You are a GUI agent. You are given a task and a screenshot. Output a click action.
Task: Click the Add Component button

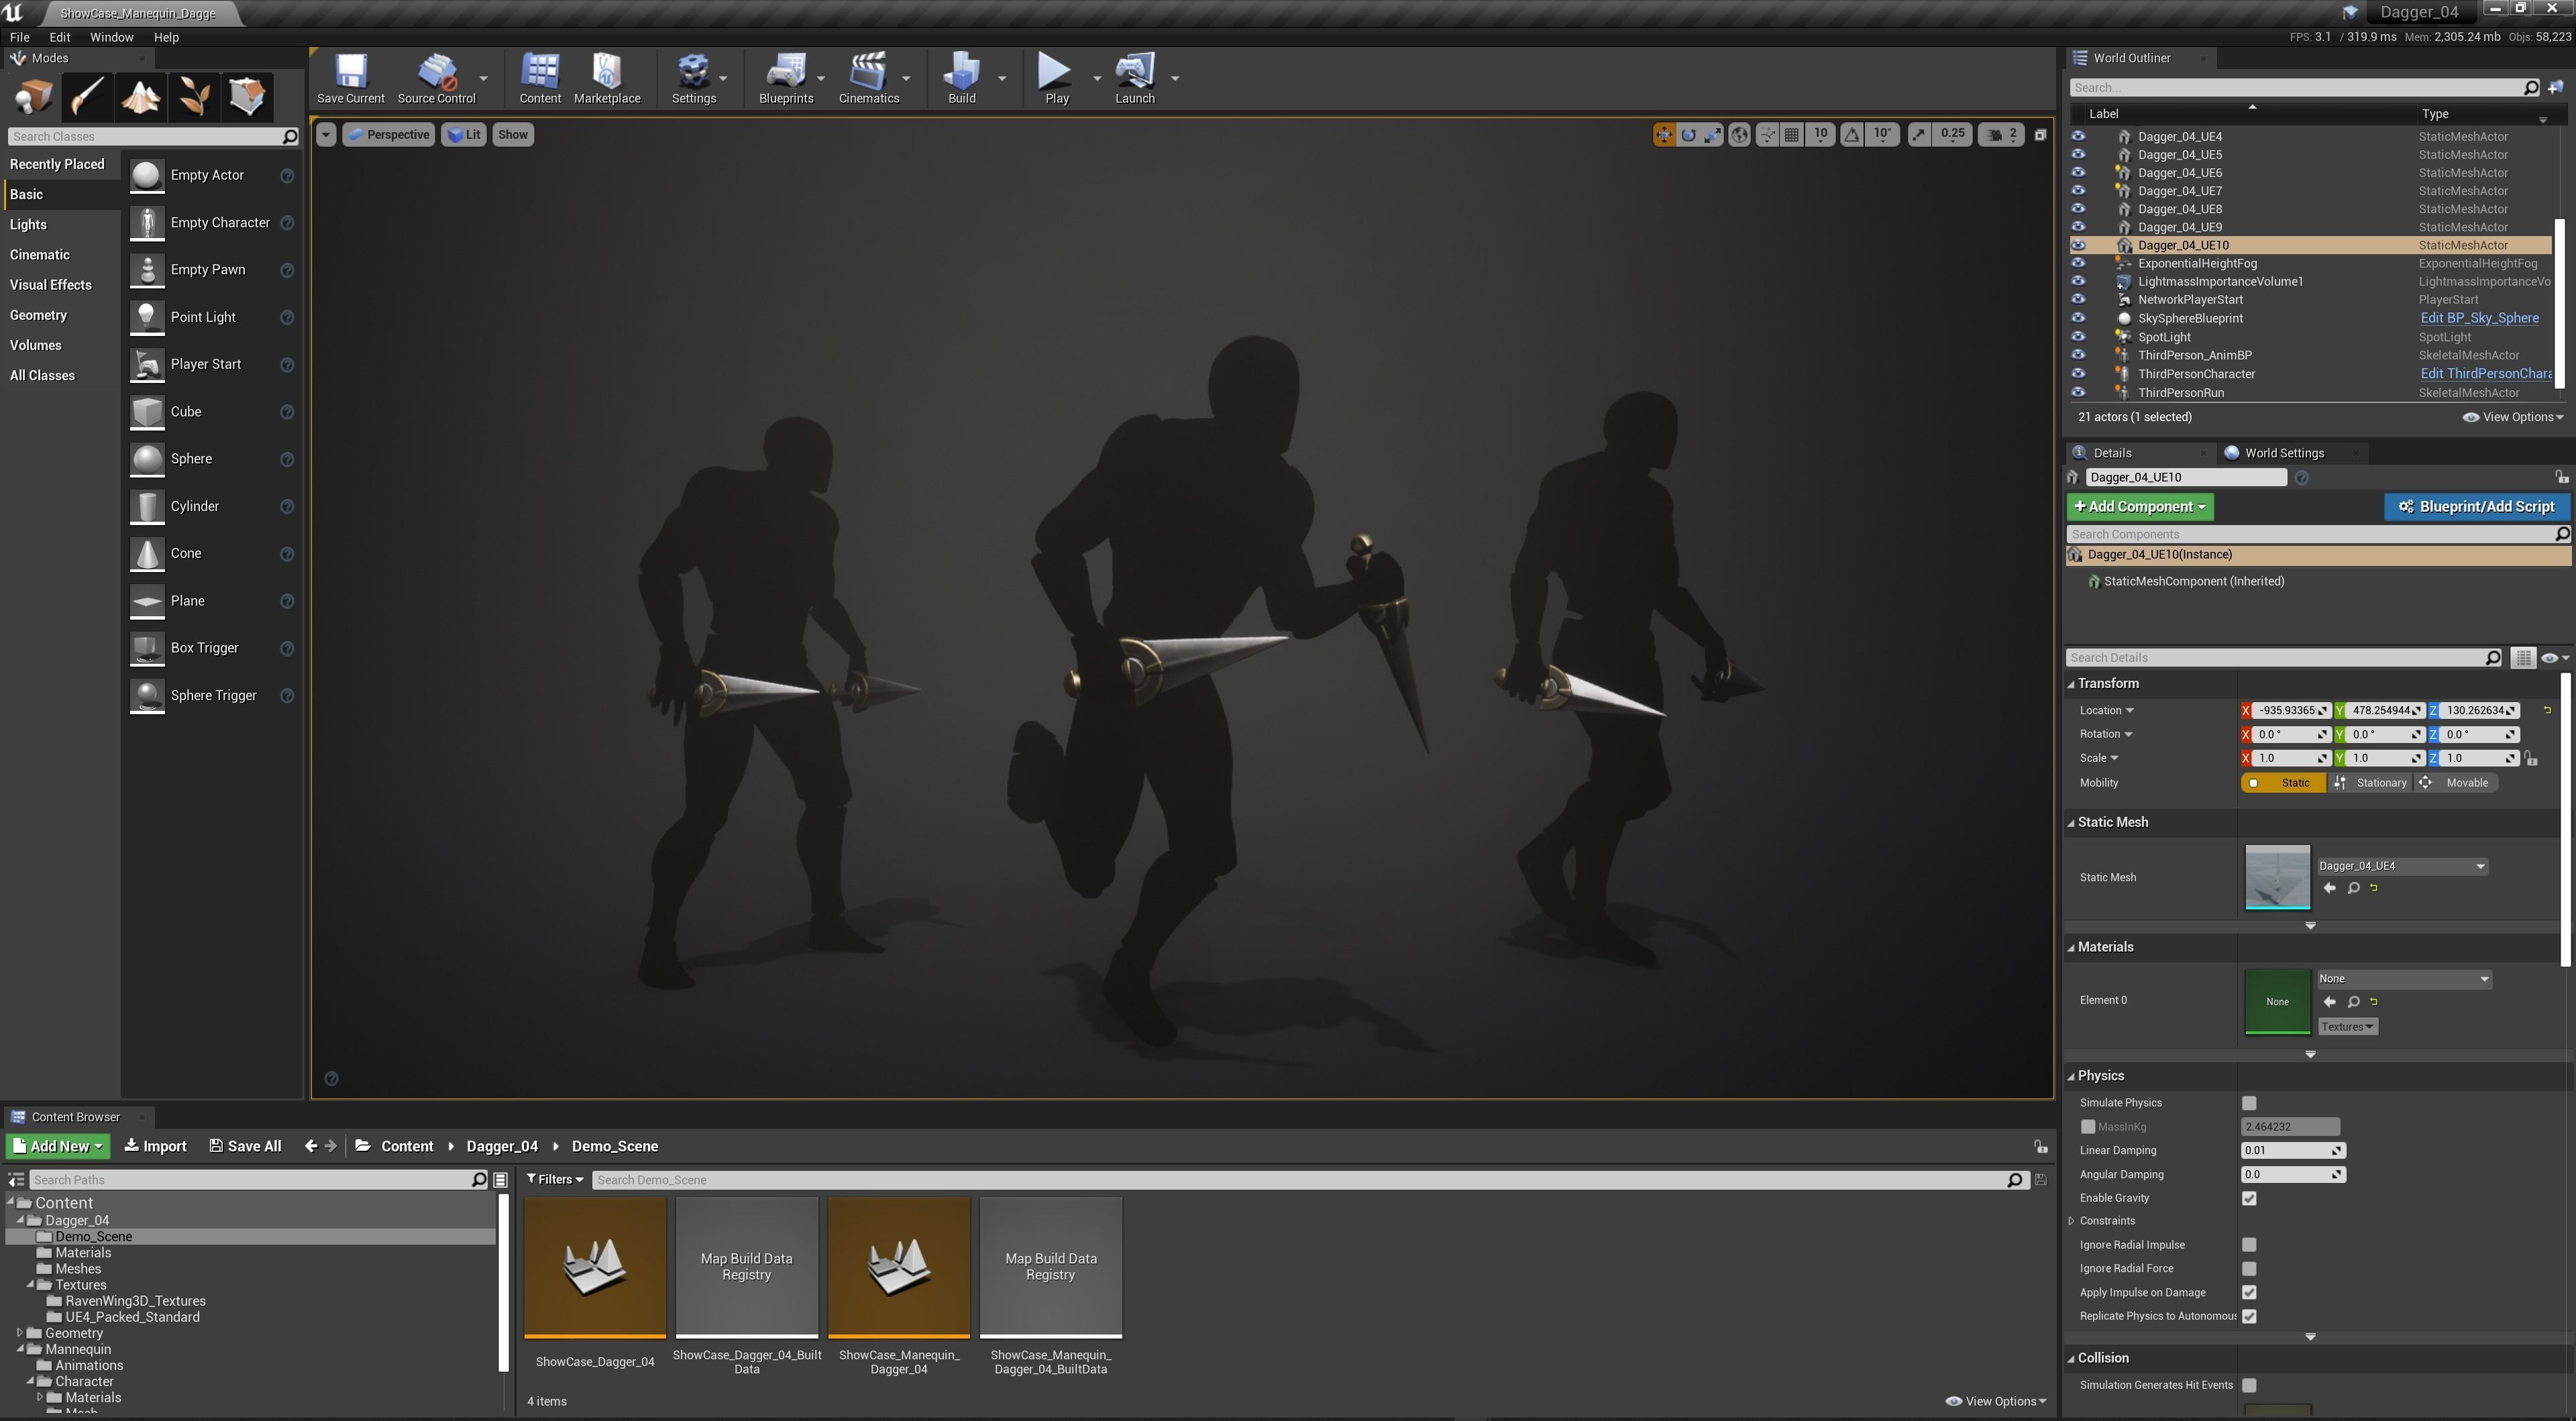[x=2140, y=507]
